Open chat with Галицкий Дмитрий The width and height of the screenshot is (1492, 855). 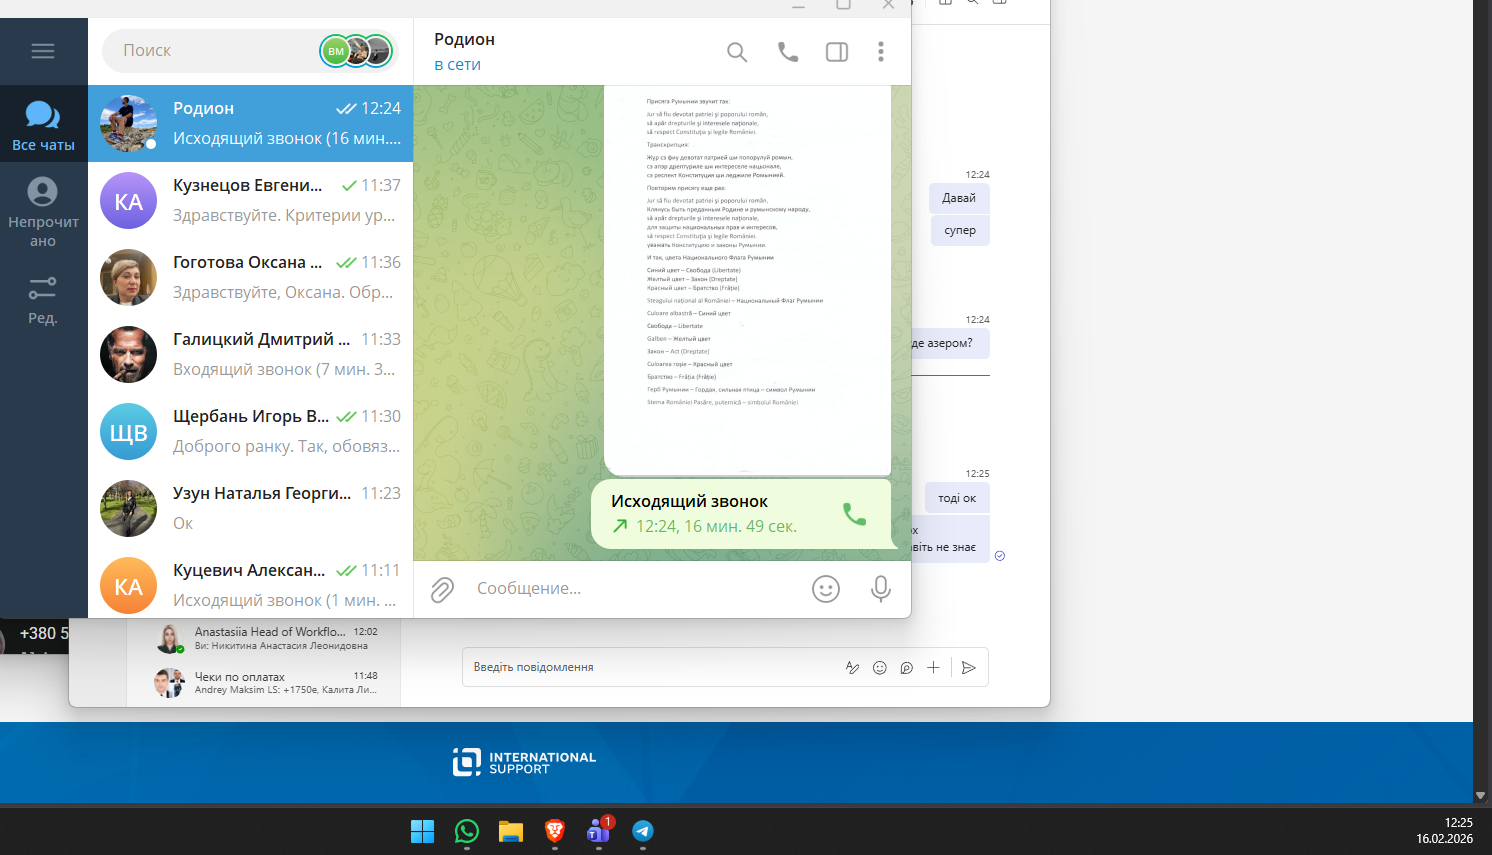(250, 354)
